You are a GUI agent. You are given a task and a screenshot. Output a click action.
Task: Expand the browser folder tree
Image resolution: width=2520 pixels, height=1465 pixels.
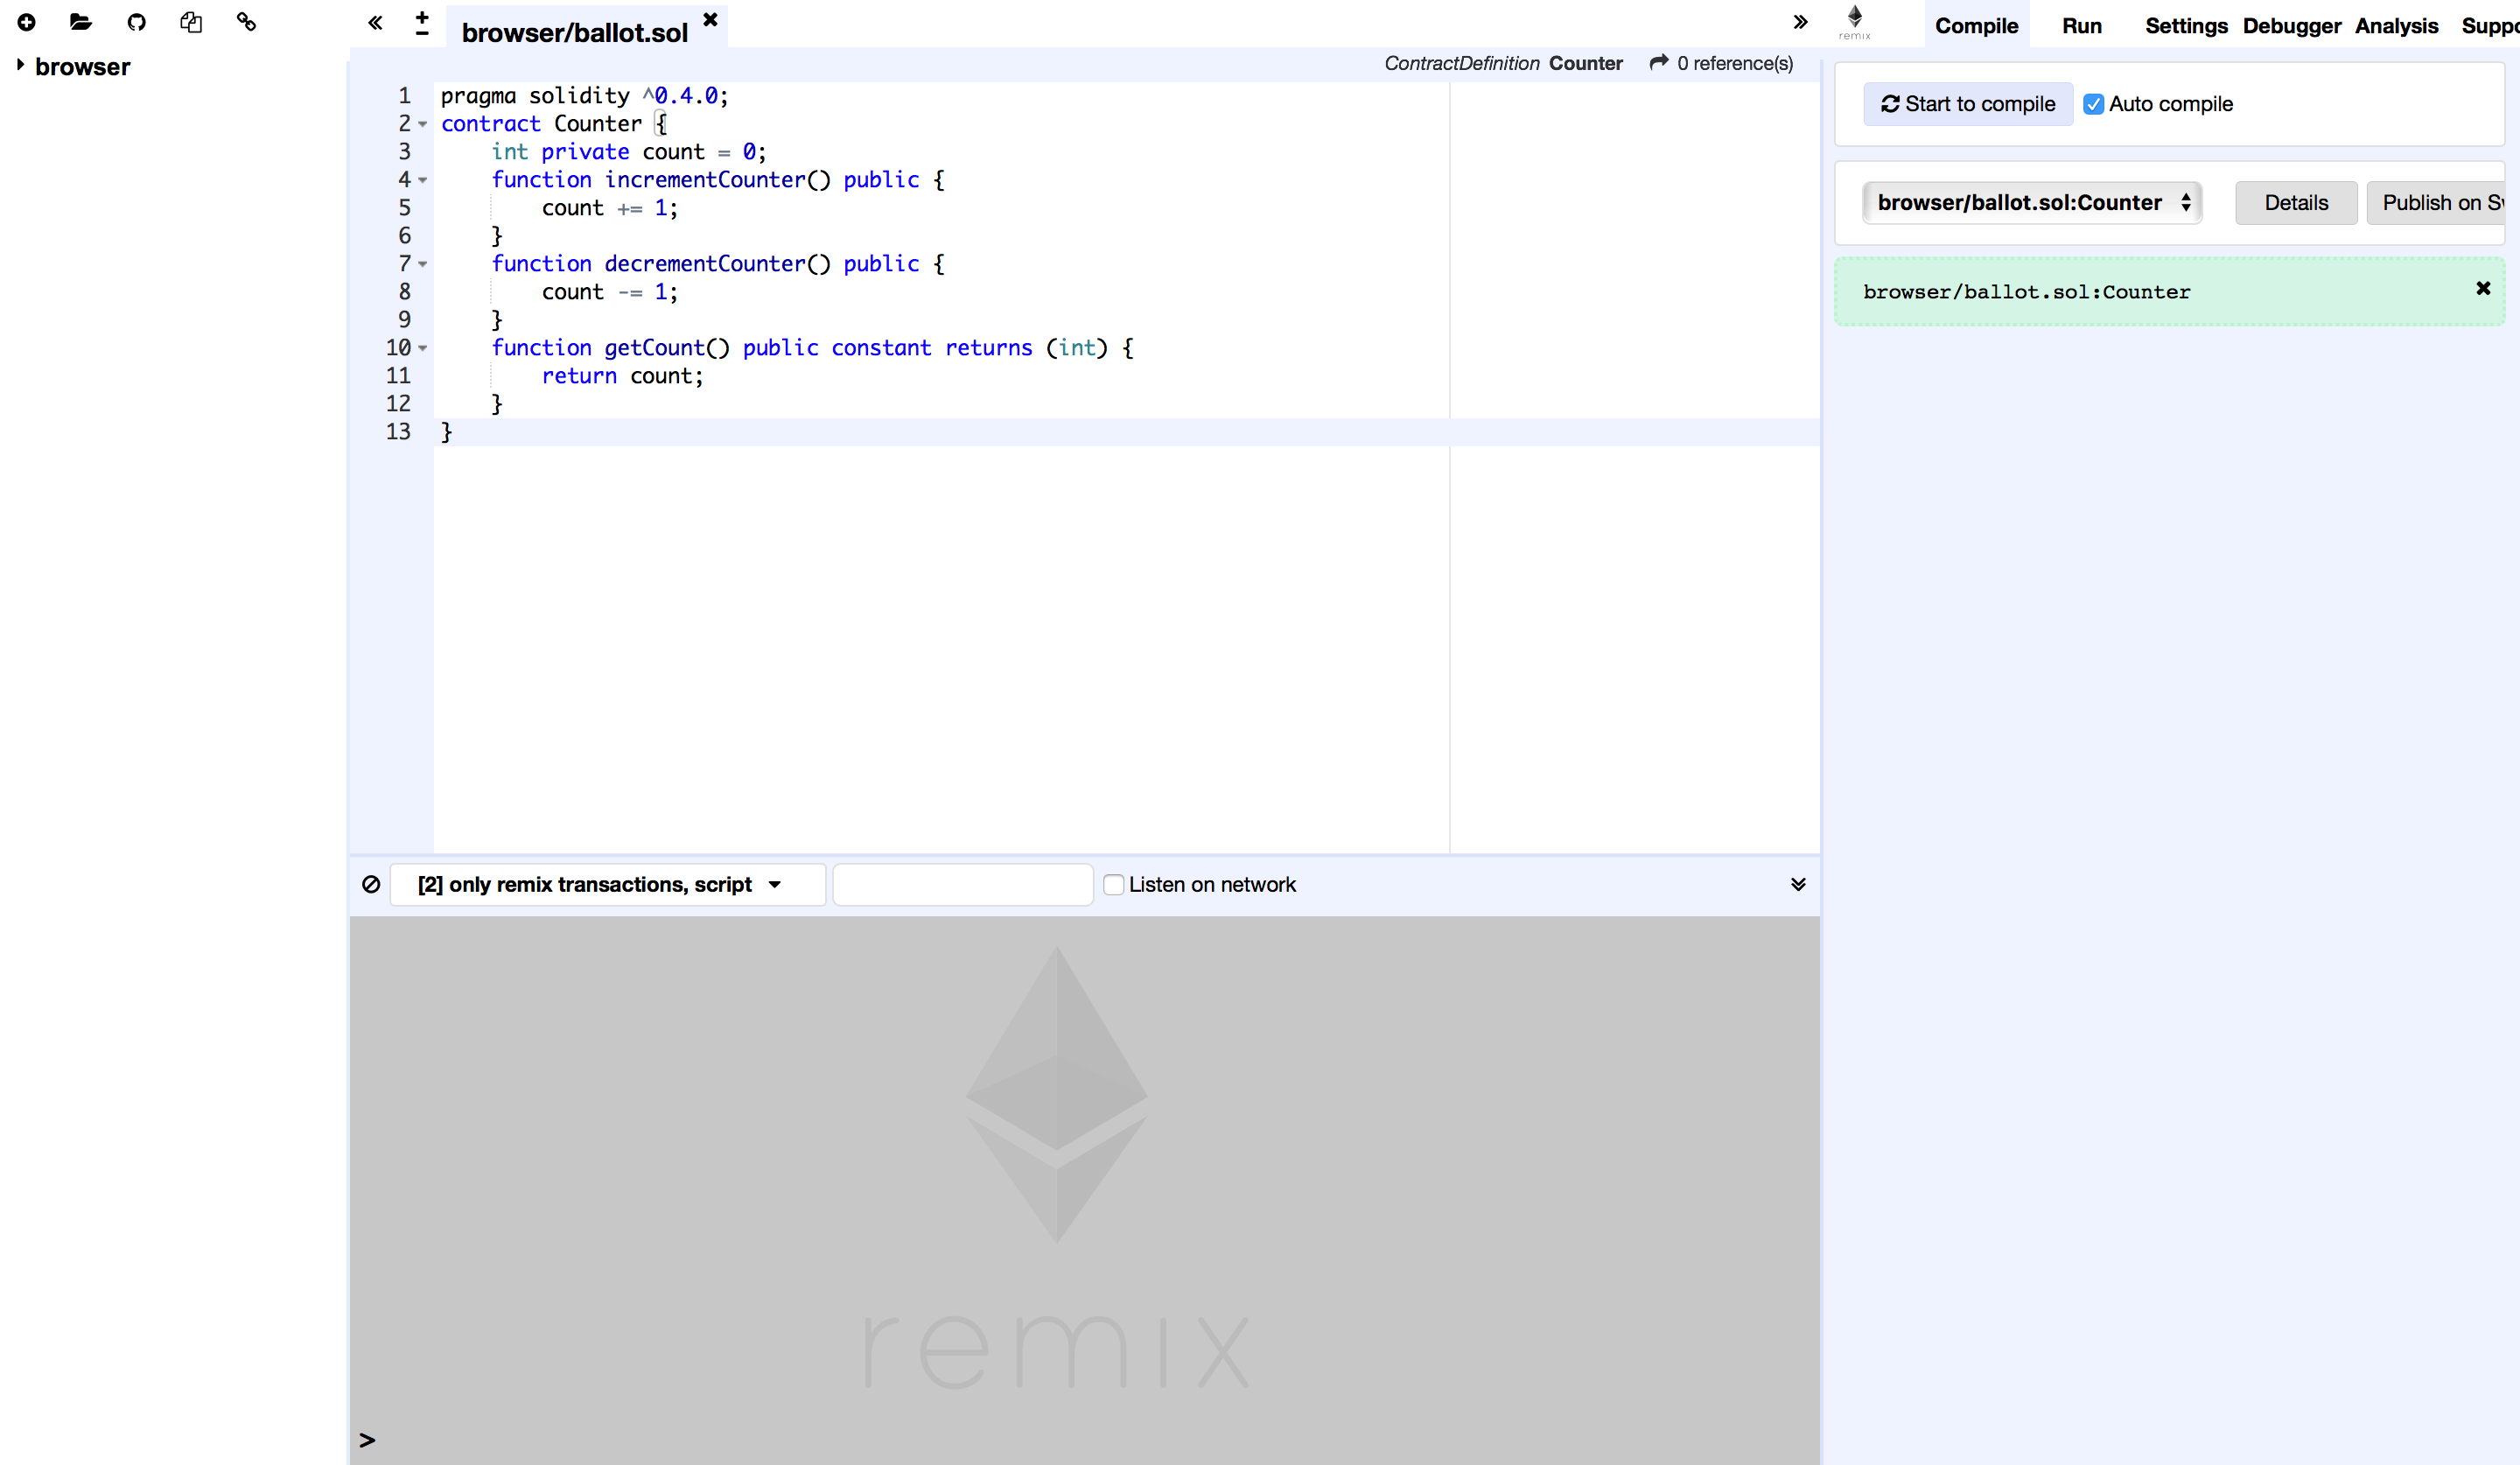click(x=20, y=66)
